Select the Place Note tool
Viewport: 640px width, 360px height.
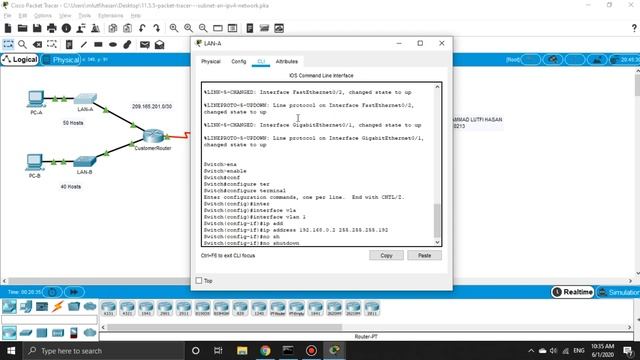pyautogui.click(x=69, y=44)
